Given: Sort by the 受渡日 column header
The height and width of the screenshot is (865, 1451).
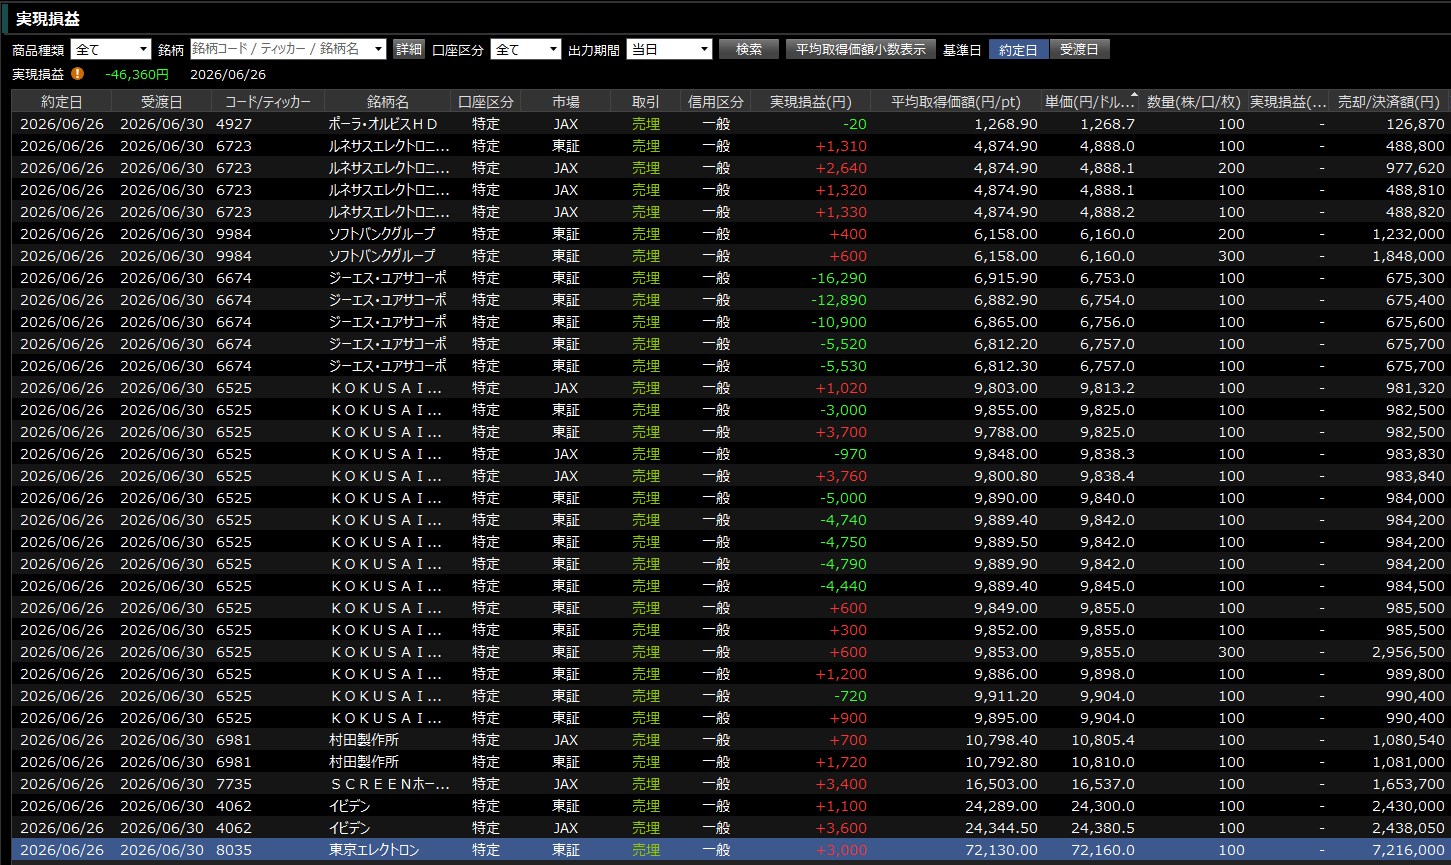Looking at the screenshot, I should pos(162,101).
